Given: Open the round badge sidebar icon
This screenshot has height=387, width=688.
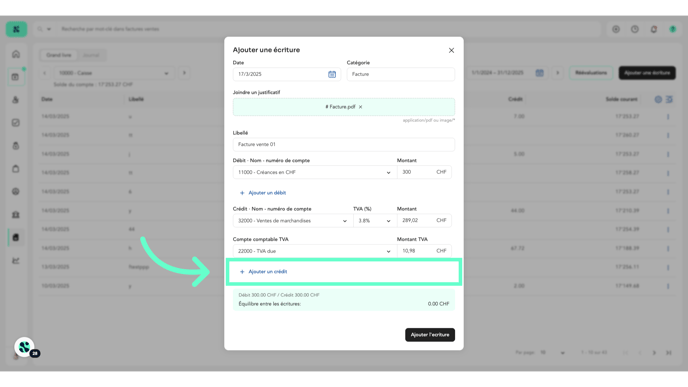Looking at the screenshot, I should point(16,192).
